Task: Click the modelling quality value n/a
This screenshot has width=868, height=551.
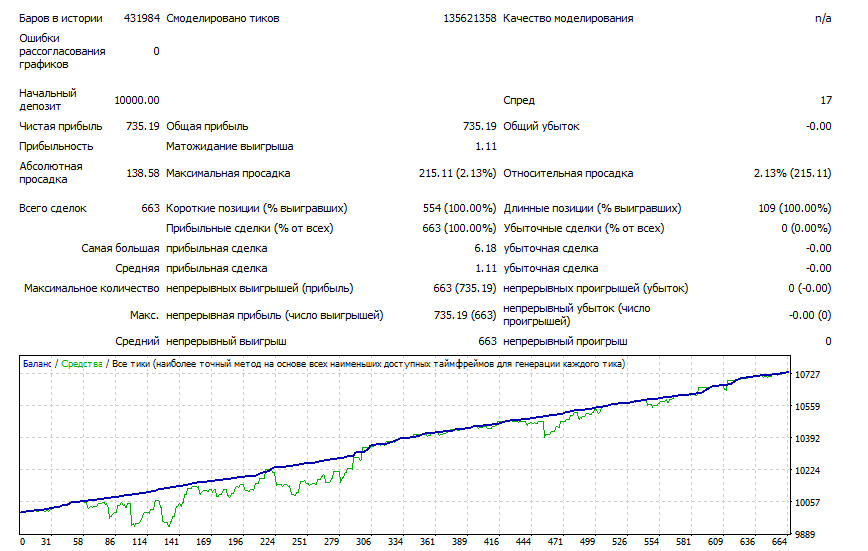Action: tap(823, 18)
